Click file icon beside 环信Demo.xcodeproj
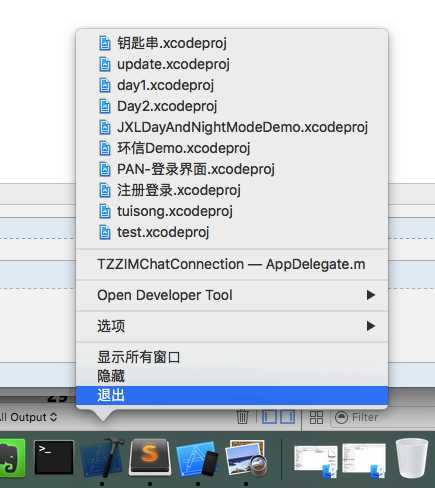The height and width of the screenshot is (488, 435). [x=104, y=148]
